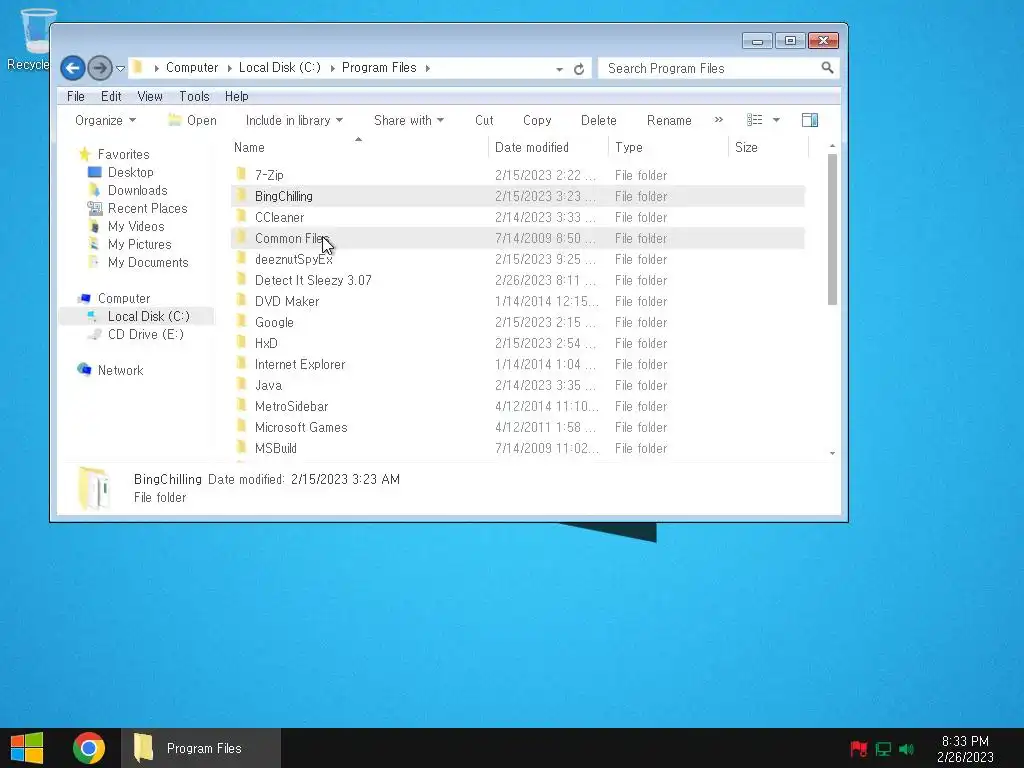Select the HxD folder icon
This screenshot has width=1024, height=768.
coord(241,343)
